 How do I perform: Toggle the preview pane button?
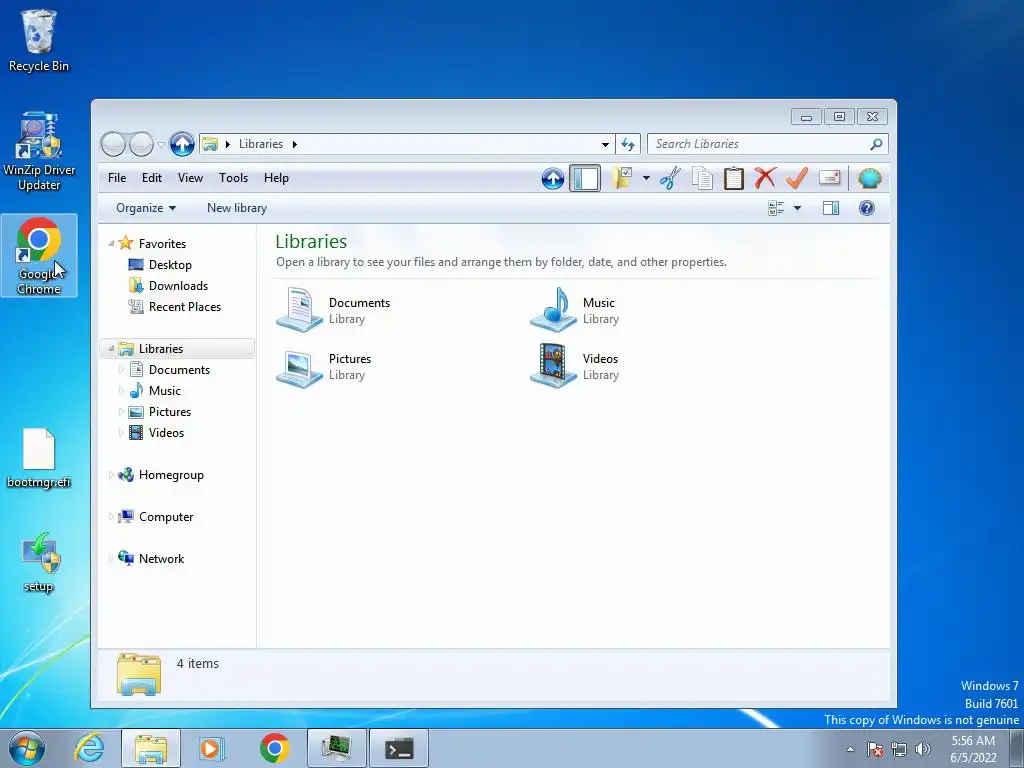pos(831,208)
